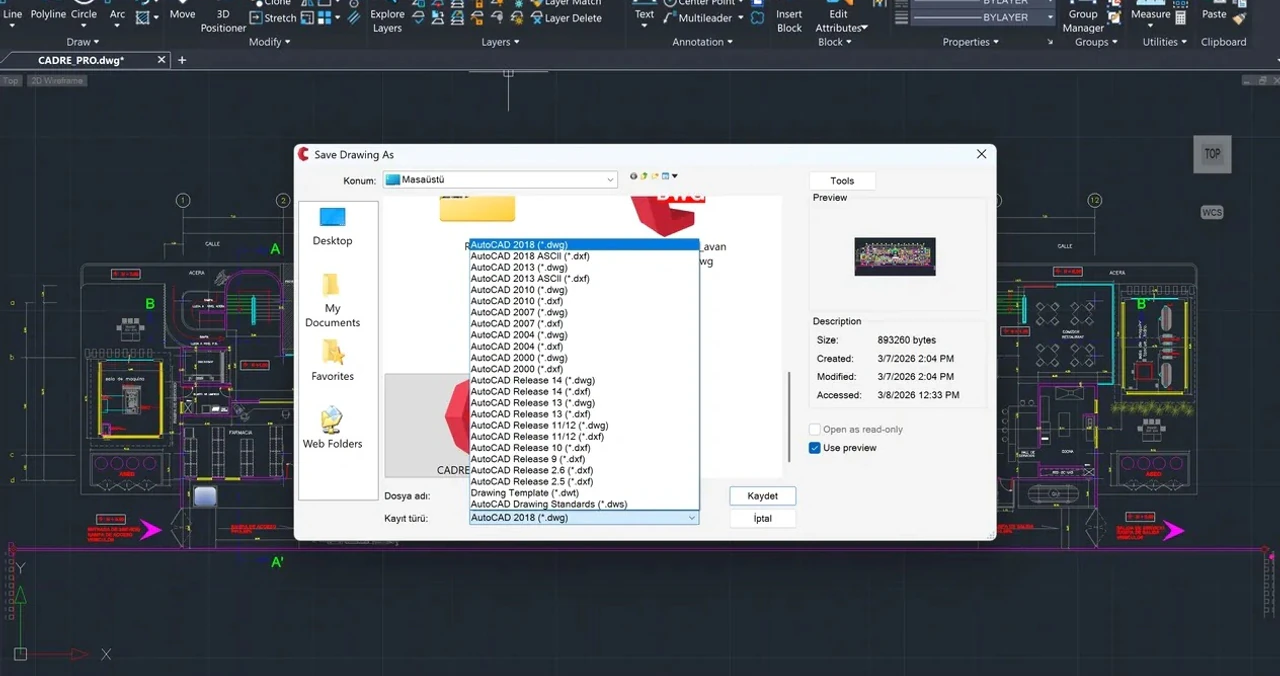Image resolution: width=1280 pixels, height=676 pixels.
Task: Select AutoCAD 2004 (*.dwg) option
Action: coord(584,335)
